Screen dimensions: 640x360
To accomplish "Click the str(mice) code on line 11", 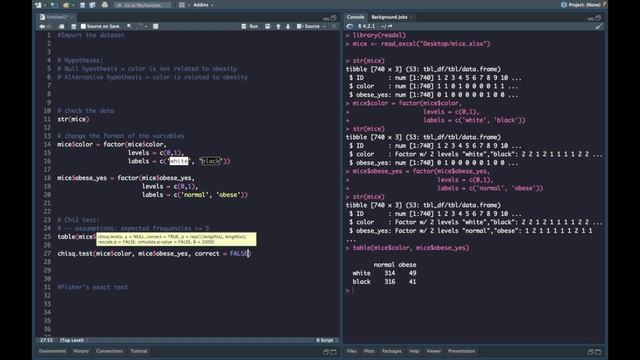I will pos(73,119).
